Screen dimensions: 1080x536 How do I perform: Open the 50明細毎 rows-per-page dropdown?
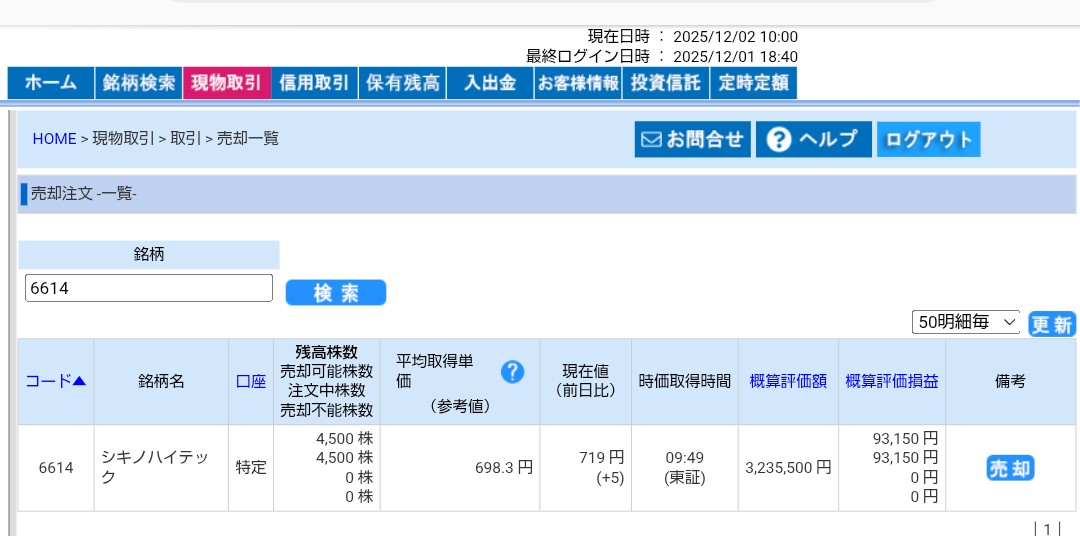point(965,322)
